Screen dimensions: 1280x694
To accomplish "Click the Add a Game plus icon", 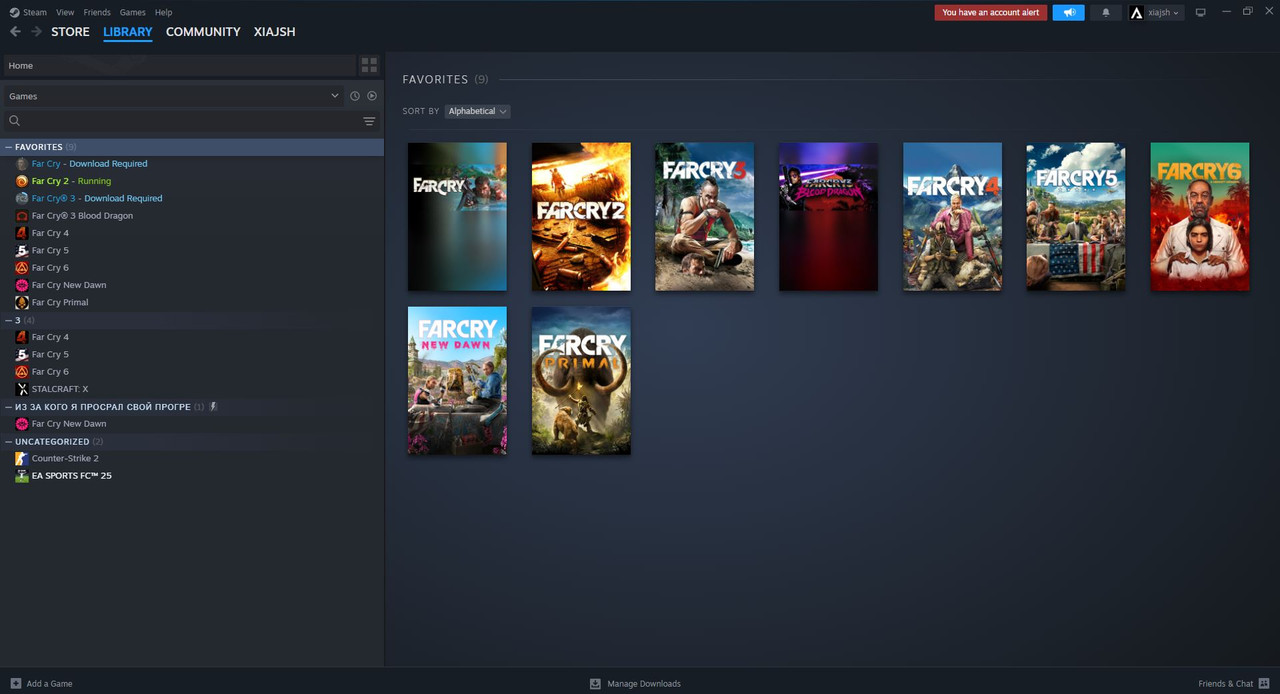I will [15, 683].
